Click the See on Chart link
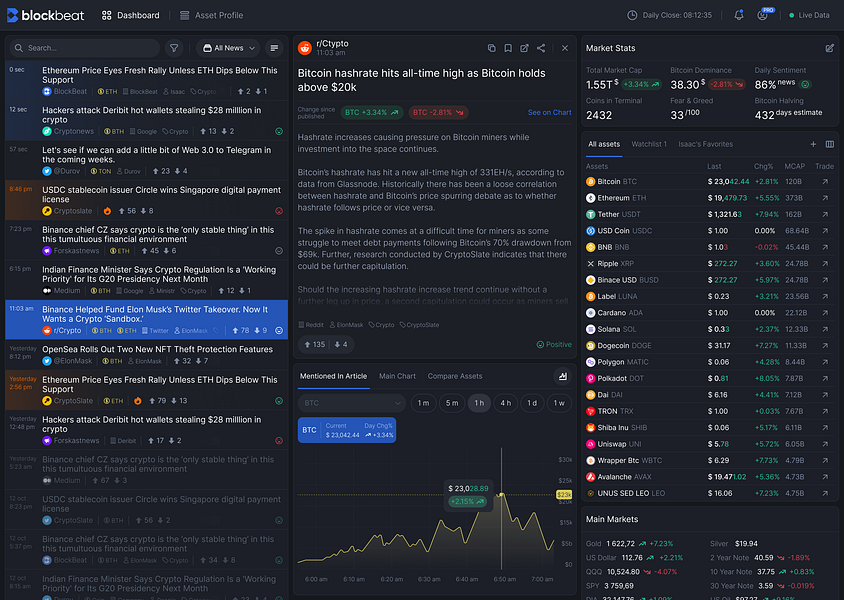 (x=550, y=112)
